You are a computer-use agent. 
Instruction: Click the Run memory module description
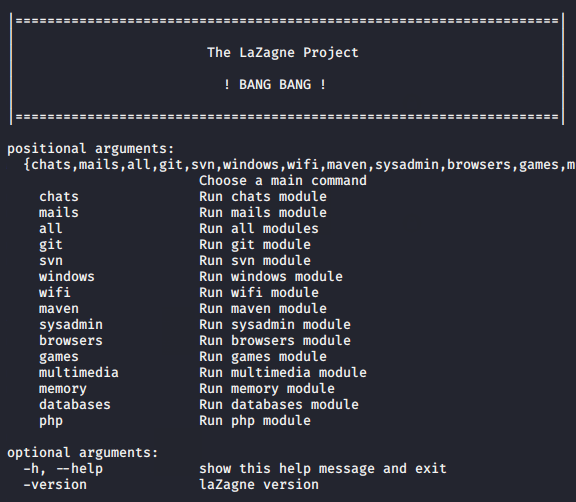[x=267, y=389]
